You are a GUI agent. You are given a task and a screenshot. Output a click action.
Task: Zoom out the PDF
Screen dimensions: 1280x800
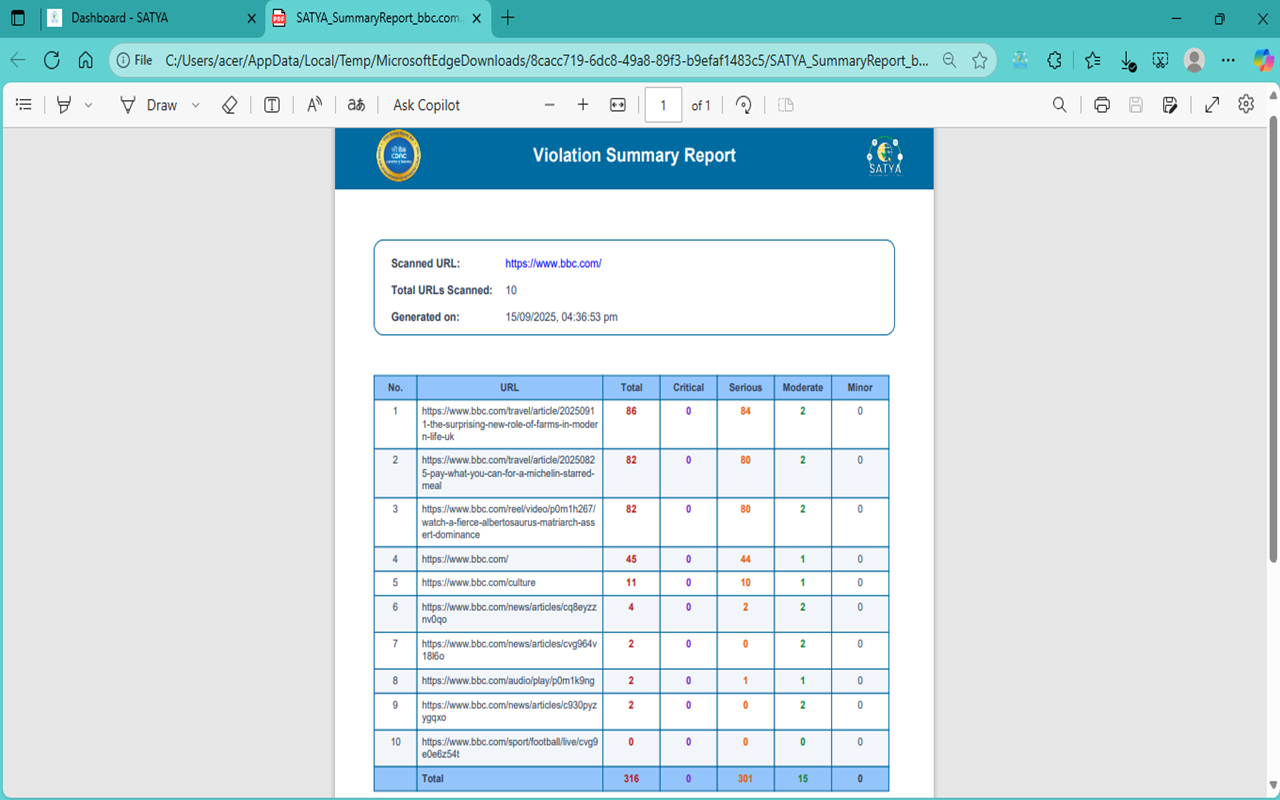coord(549,105)
